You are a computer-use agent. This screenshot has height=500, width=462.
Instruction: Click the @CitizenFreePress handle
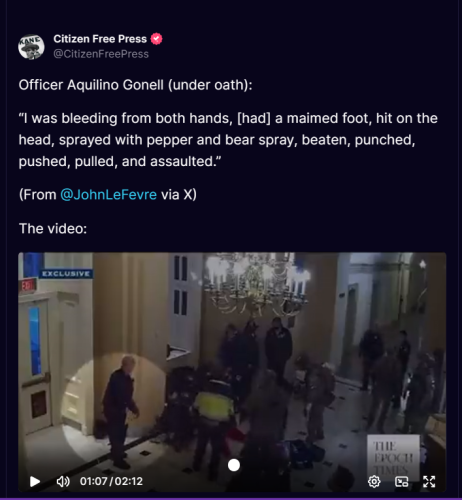(x=101, y=54)
